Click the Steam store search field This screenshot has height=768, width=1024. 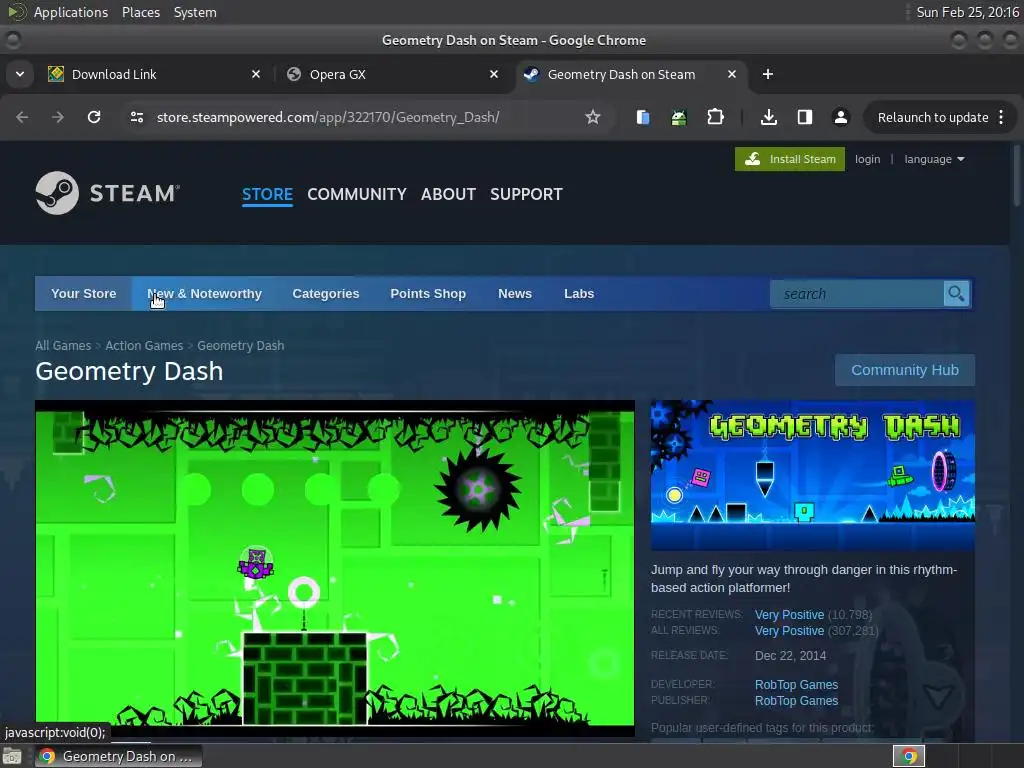[857, 294]
